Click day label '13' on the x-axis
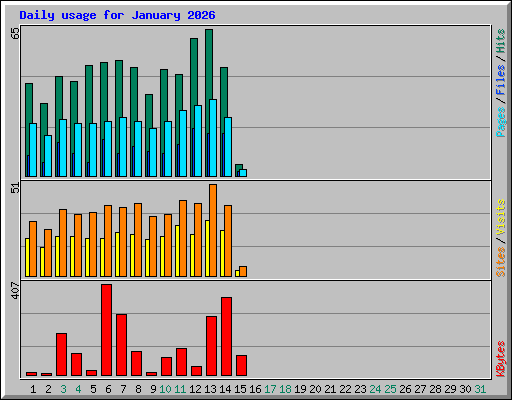 [x=210, y=389]
